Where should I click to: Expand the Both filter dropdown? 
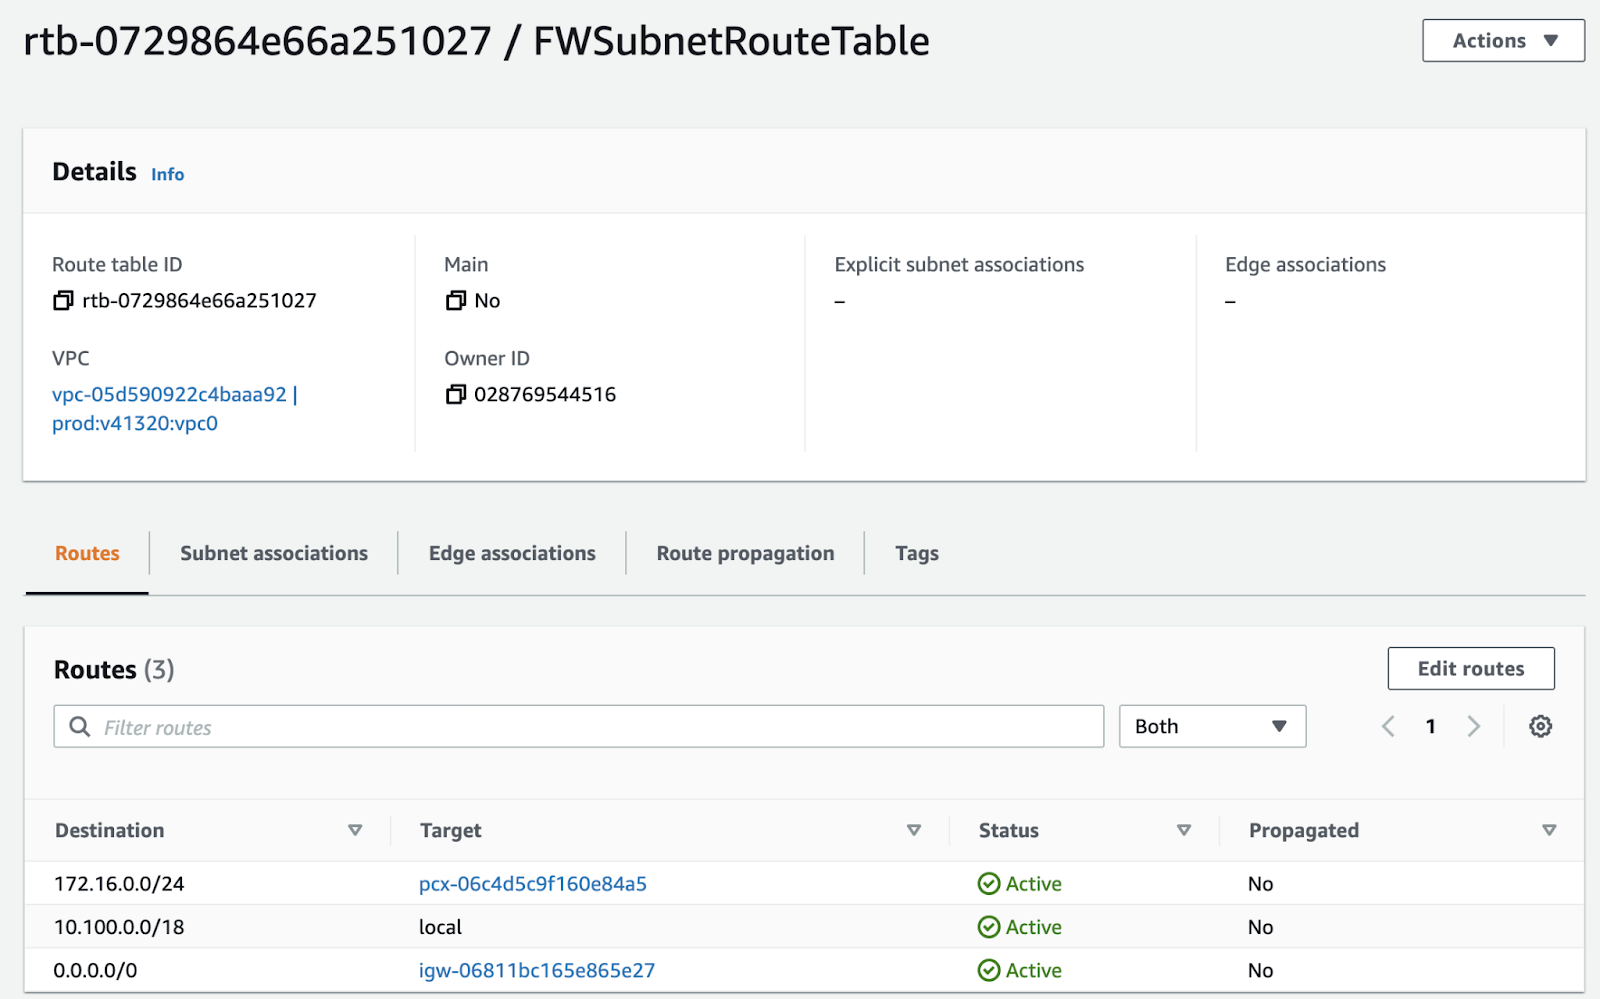pyautogui.click(x=1212, y=727)
